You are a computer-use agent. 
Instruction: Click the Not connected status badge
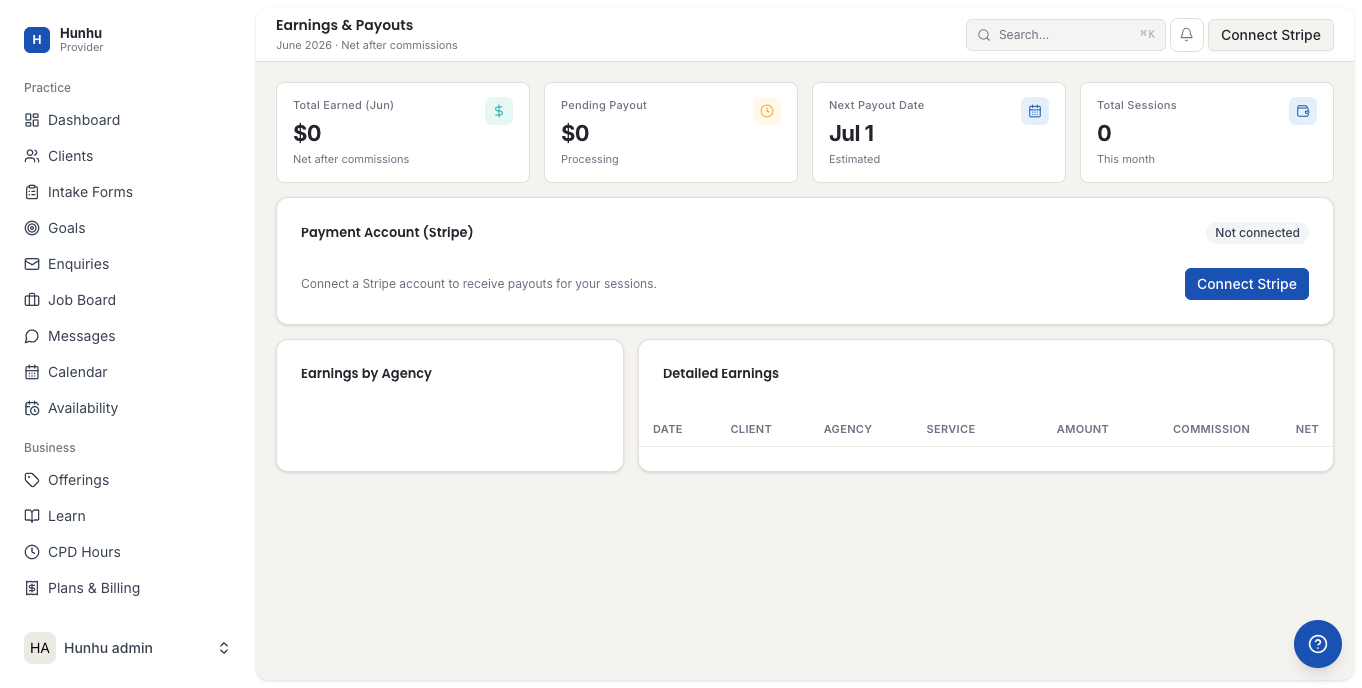(x=1257, y=233)
